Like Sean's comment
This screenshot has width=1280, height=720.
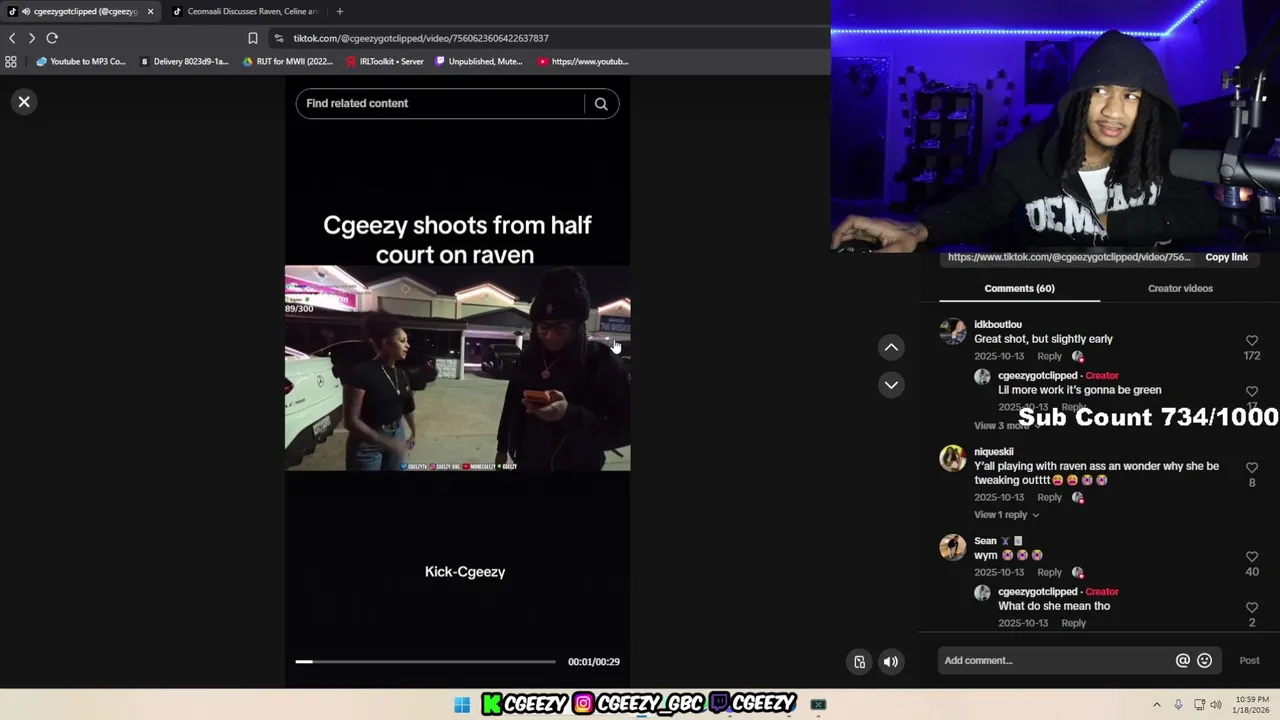tap(1251, 557)
